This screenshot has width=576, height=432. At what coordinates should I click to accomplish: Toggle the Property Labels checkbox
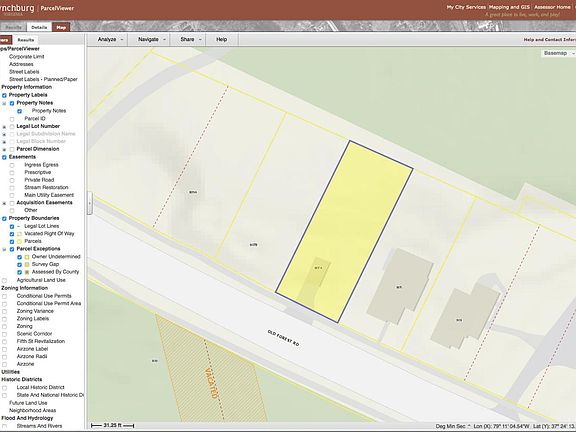point(4,95)
